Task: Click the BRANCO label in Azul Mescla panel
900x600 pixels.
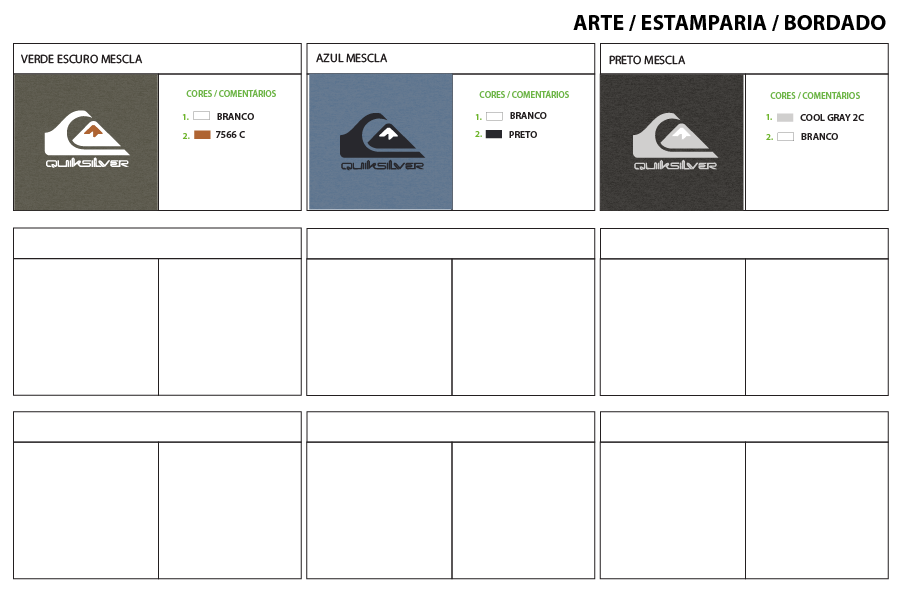Action: coord(528,115)
